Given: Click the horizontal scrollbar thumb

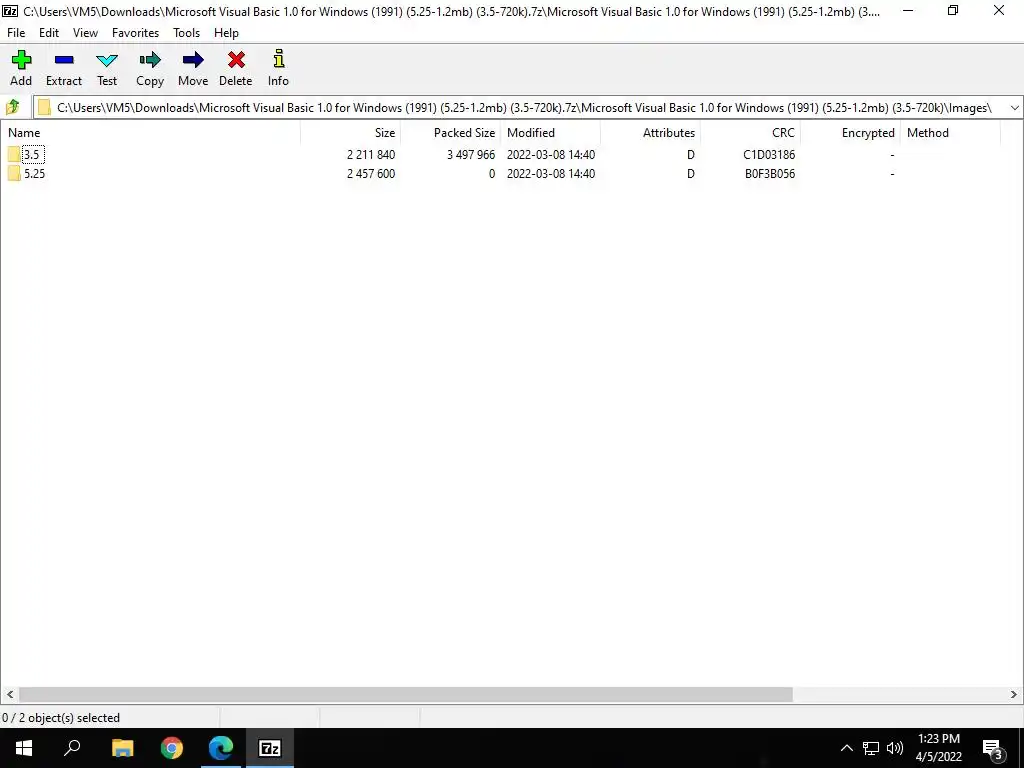Looking at the screenshot, I should (x=406, y=694).
